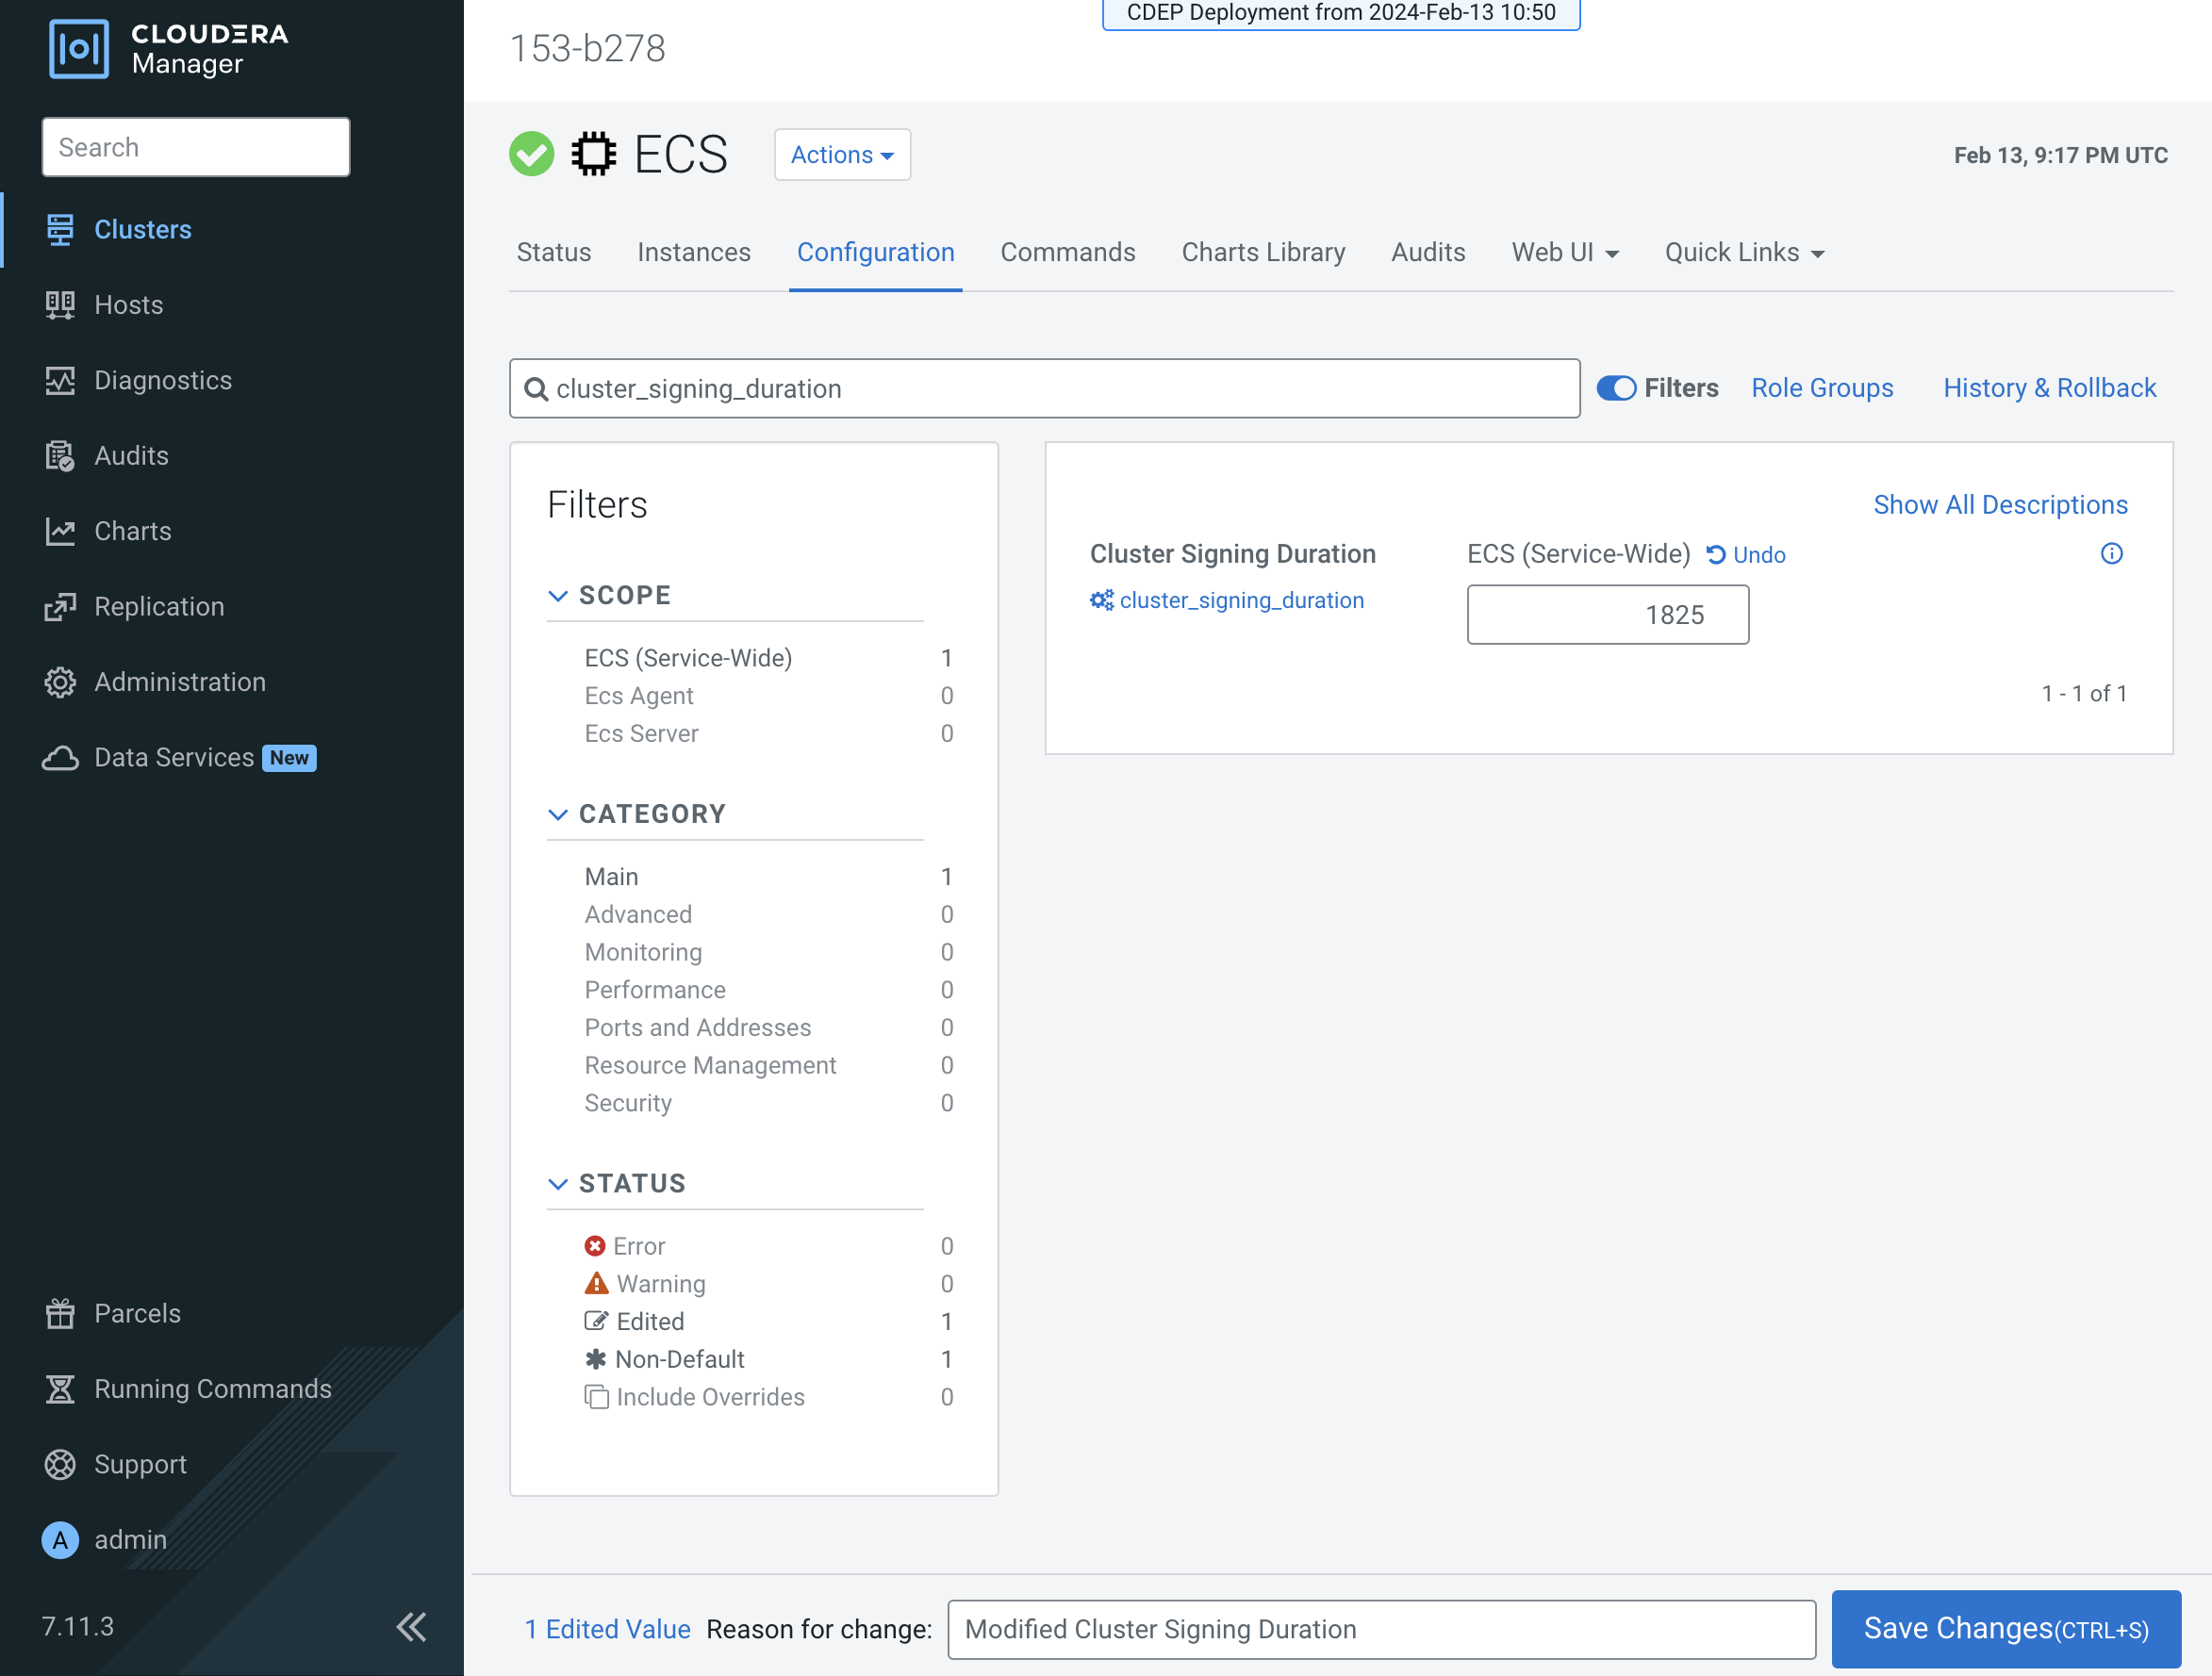
Task: Toggle the Filters switch off
Action: (x=1616, y=388)
